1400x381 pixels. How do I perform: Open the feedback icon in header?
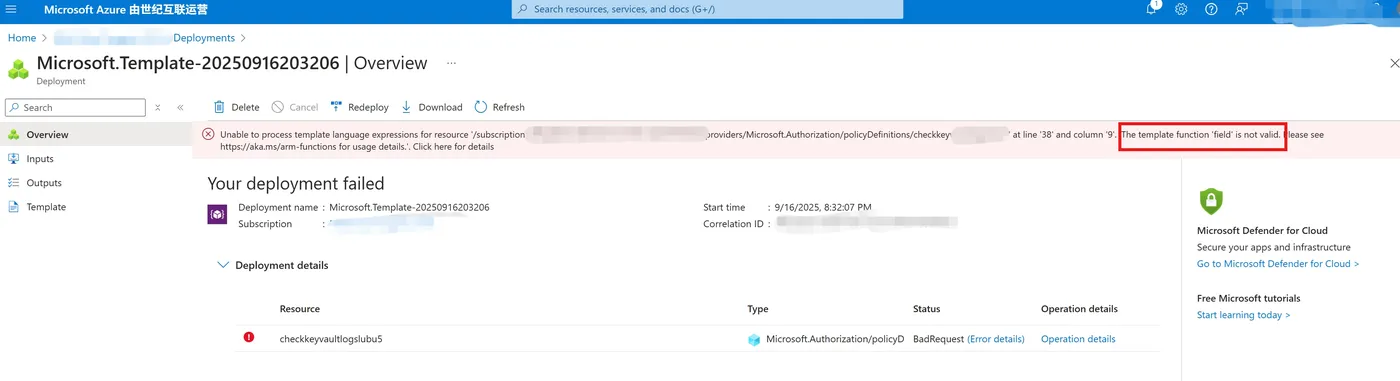1241,9
